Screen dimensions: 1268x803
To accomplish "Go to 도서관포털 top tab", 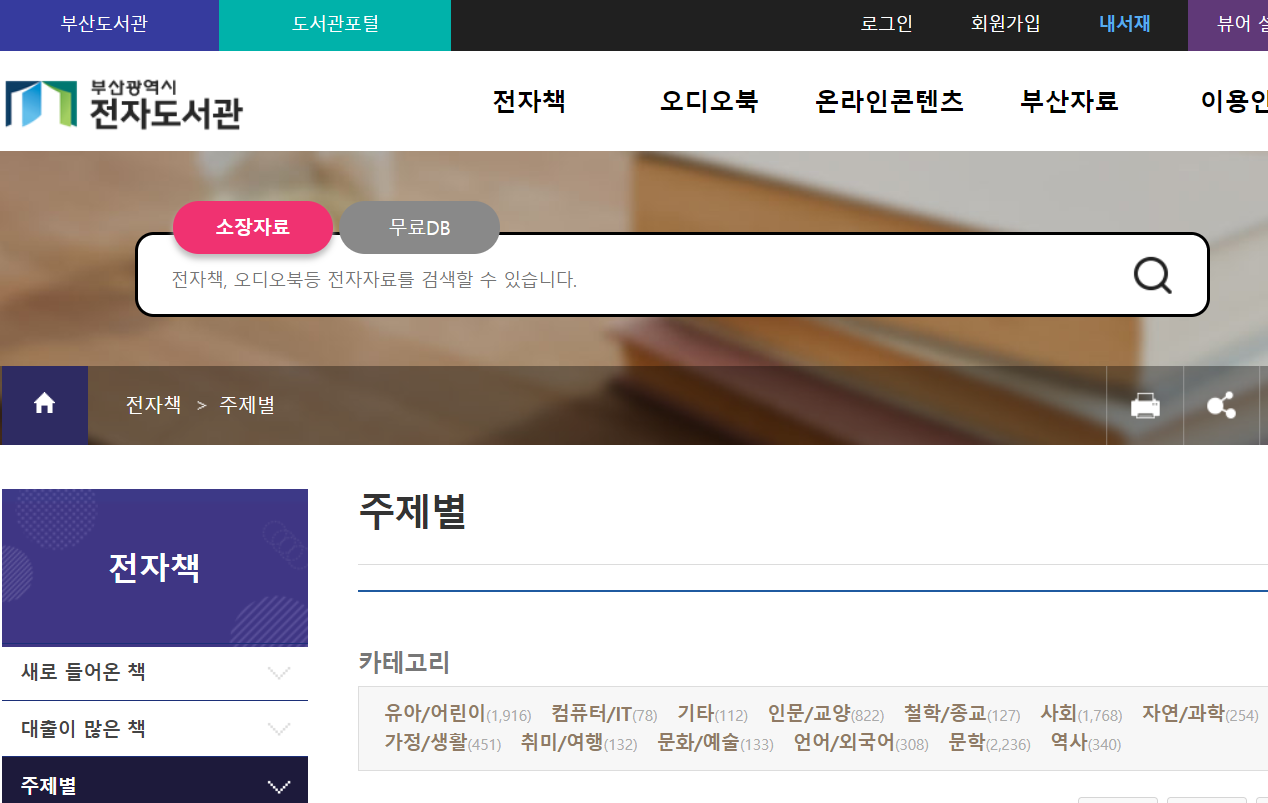I will (335, 24).
